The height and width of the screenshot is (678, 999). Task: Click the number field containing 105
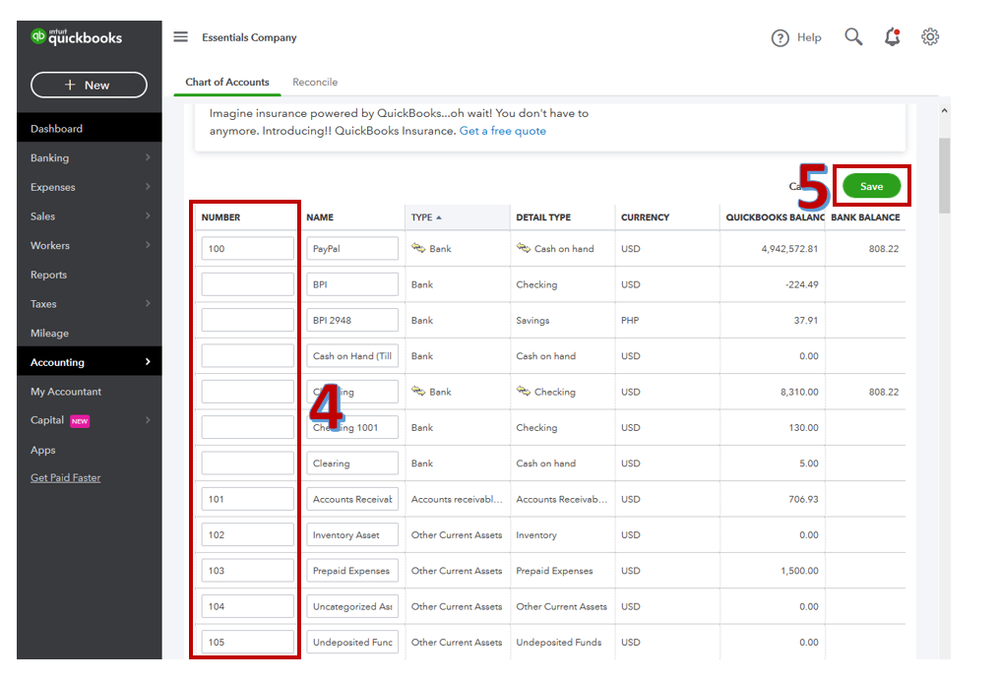[x=247, y=642]
